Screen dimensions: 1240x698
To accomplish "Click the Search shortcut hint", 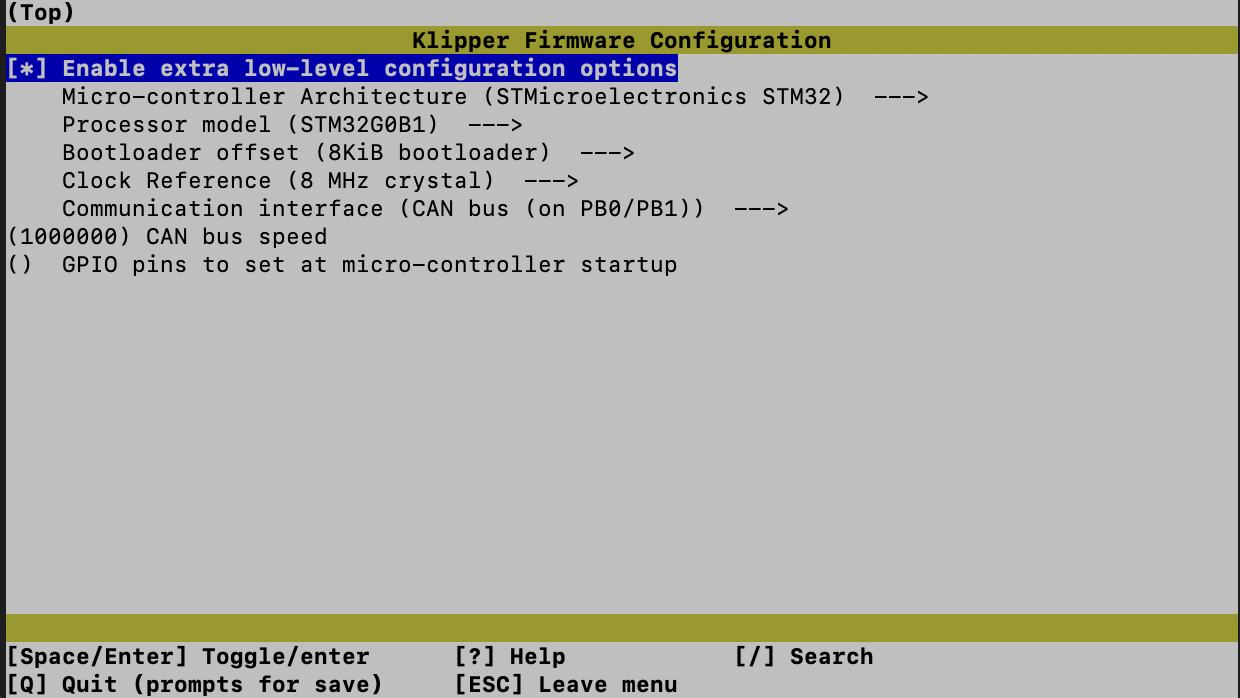I will click(804, 657).
